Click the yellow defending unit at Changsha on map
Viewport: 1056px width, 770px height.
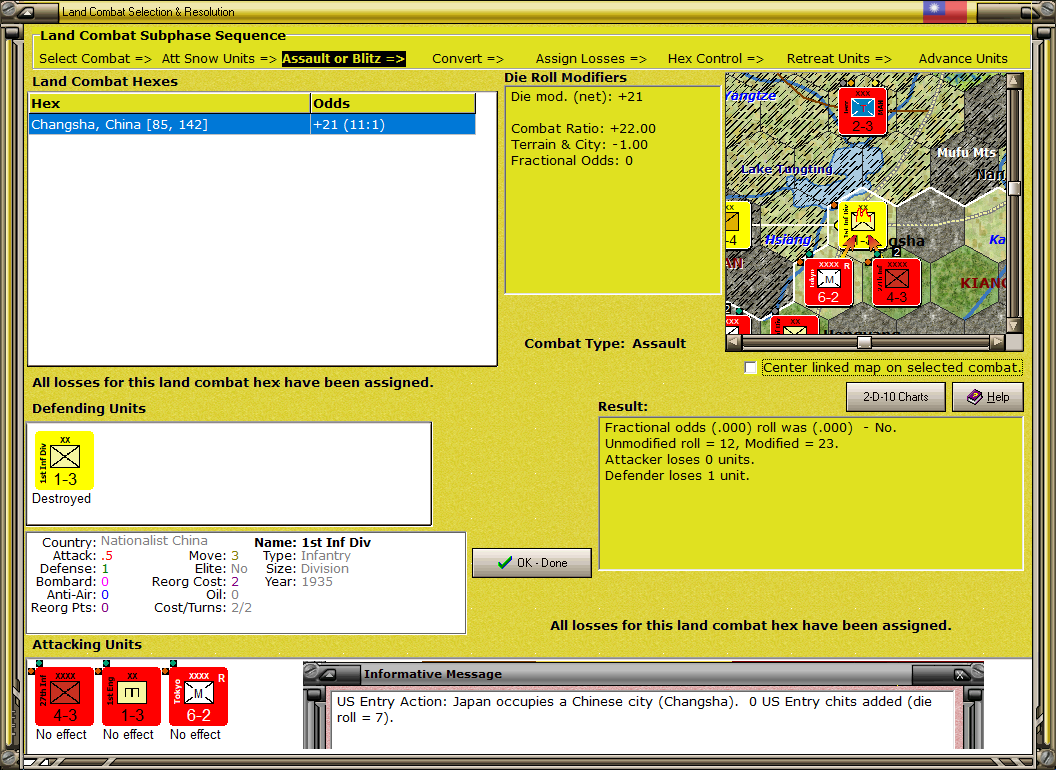click(x=863, y=225)
